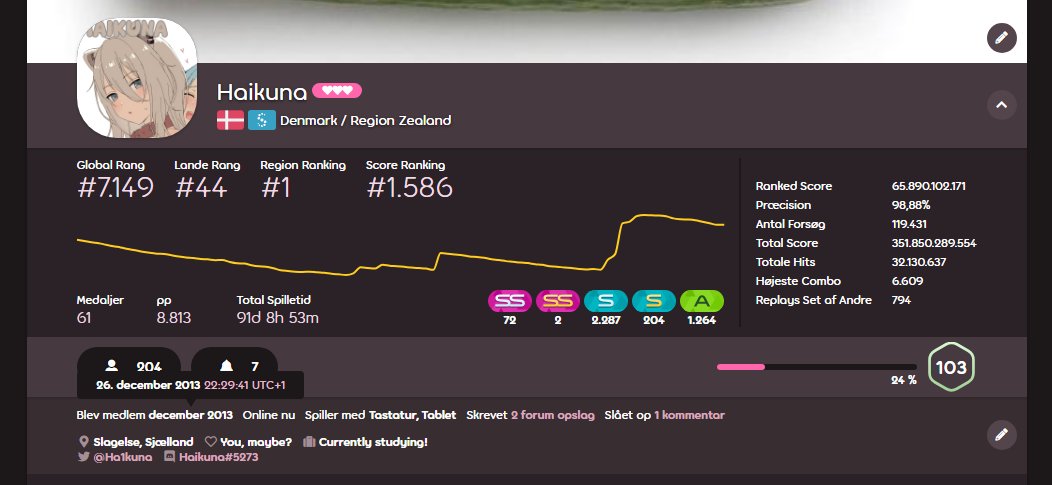Click the blue Region Zealand flag icon
Viewport: 1052px width, 485px height.
[262, 120]
